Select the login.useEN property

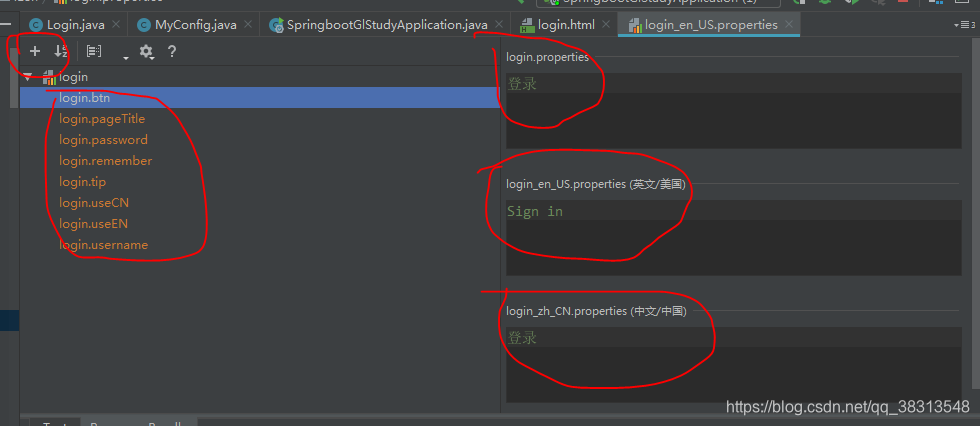[93, 224]
